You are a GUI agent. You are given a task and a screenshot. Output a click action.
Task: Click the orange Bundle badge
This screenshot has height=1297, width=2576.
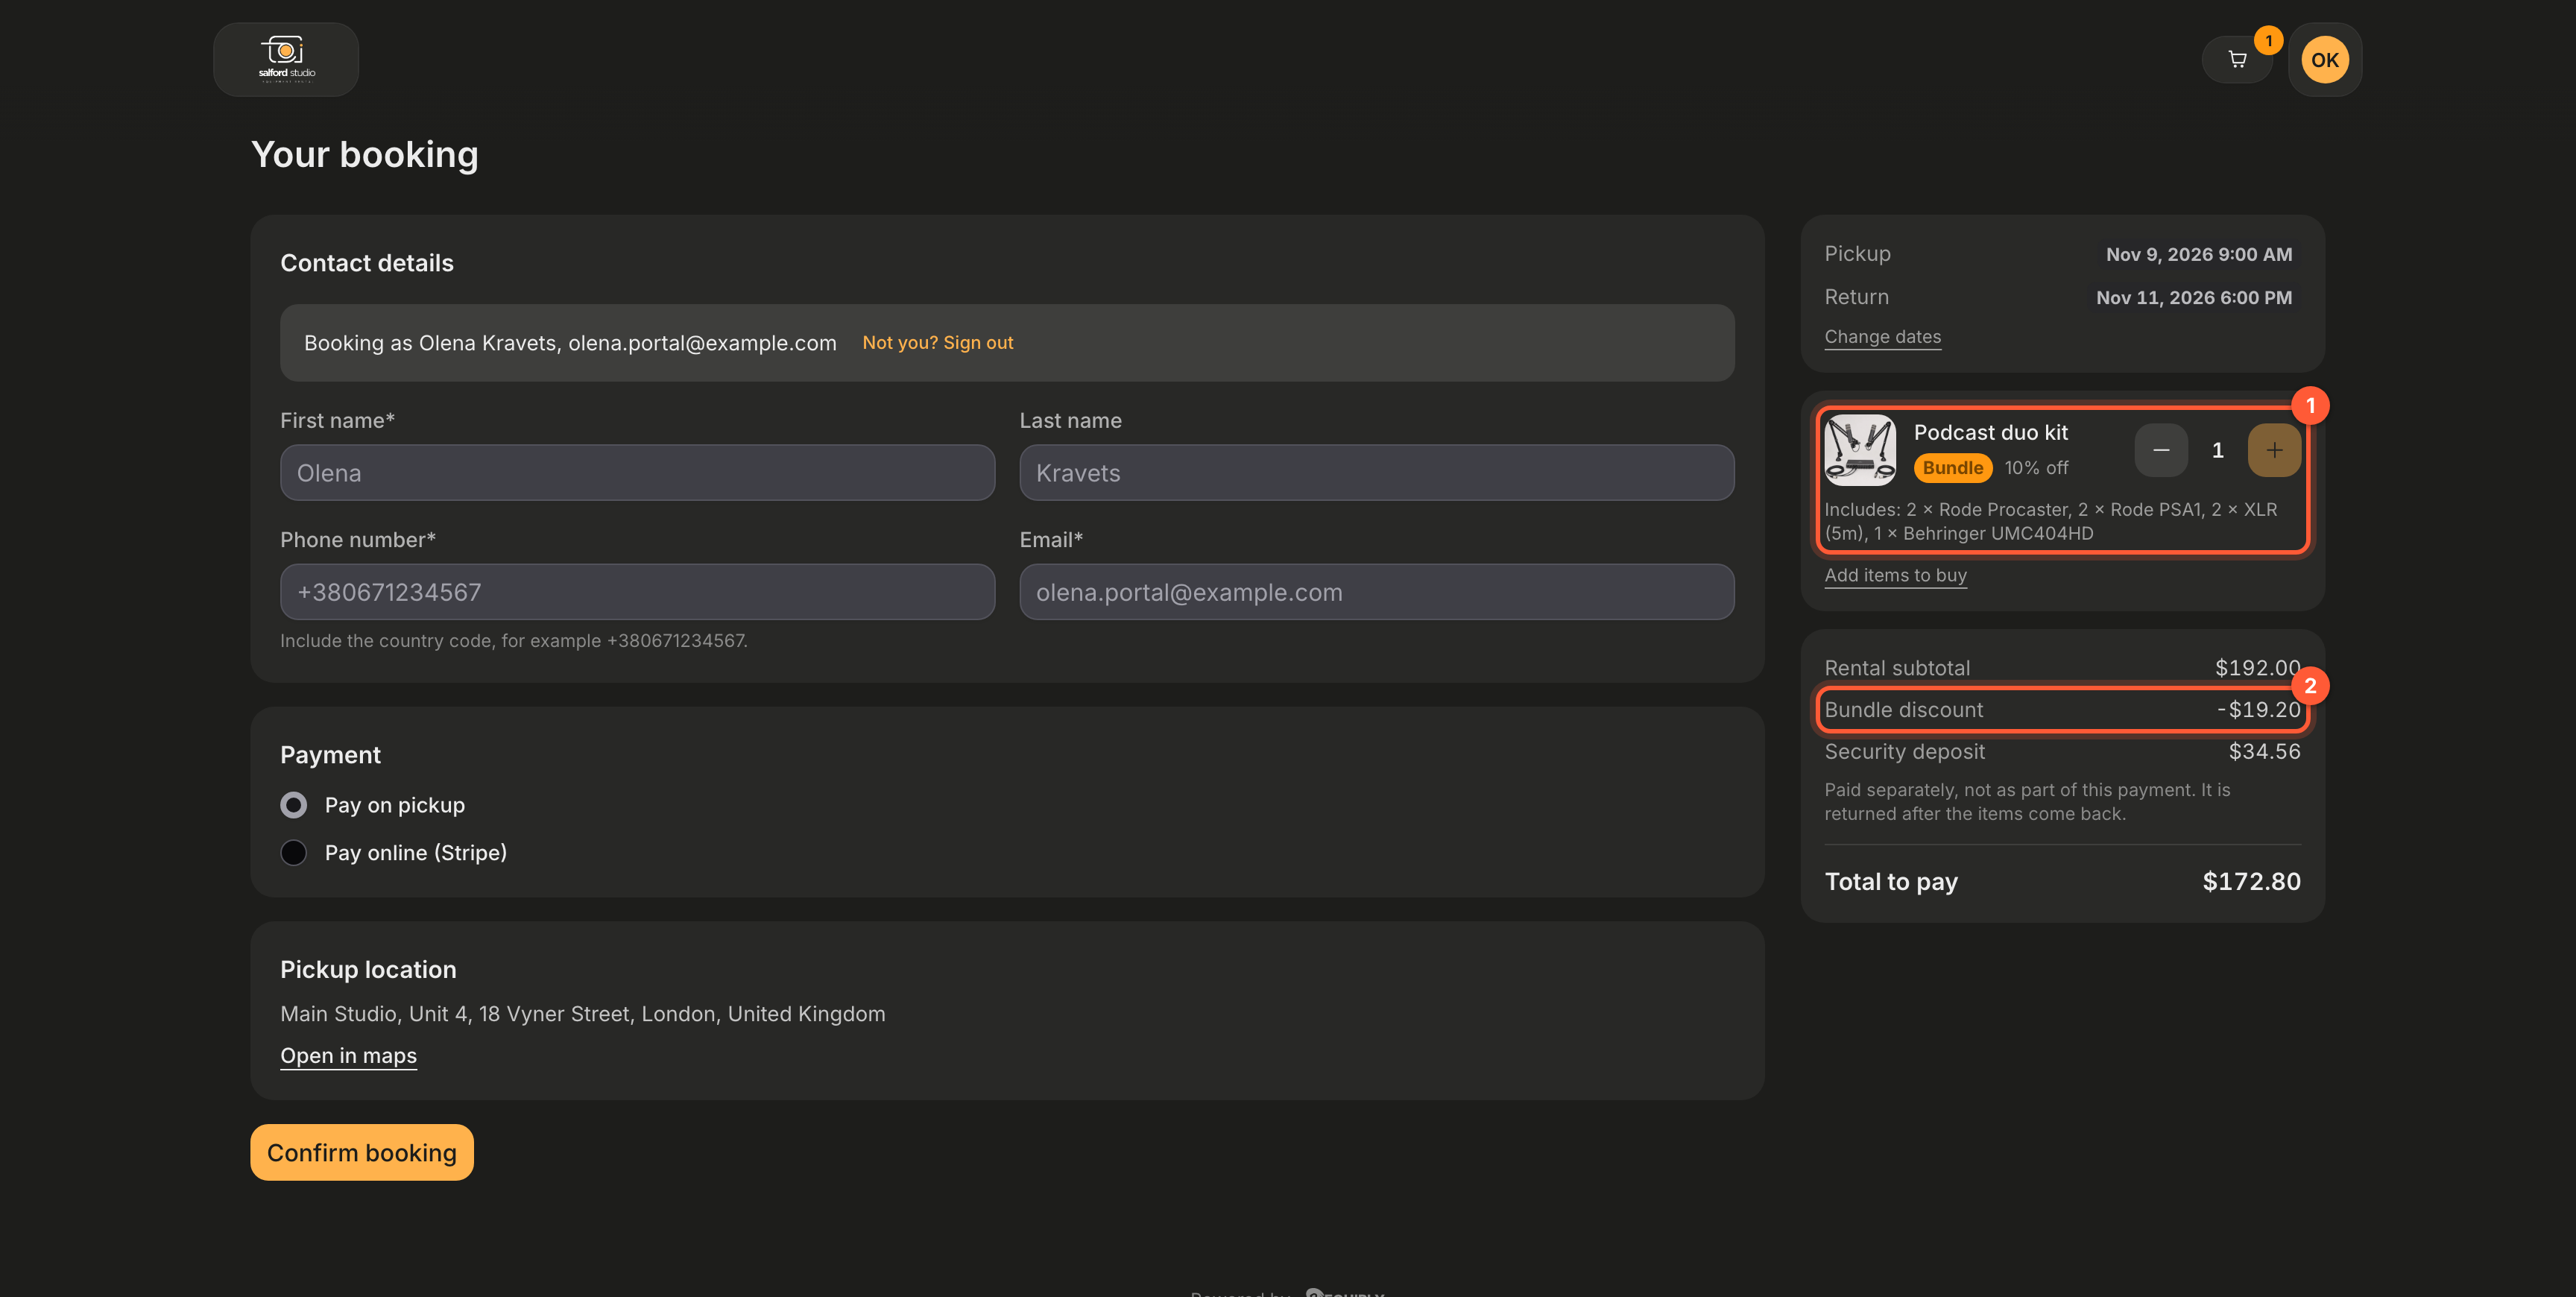[1952, 468]
